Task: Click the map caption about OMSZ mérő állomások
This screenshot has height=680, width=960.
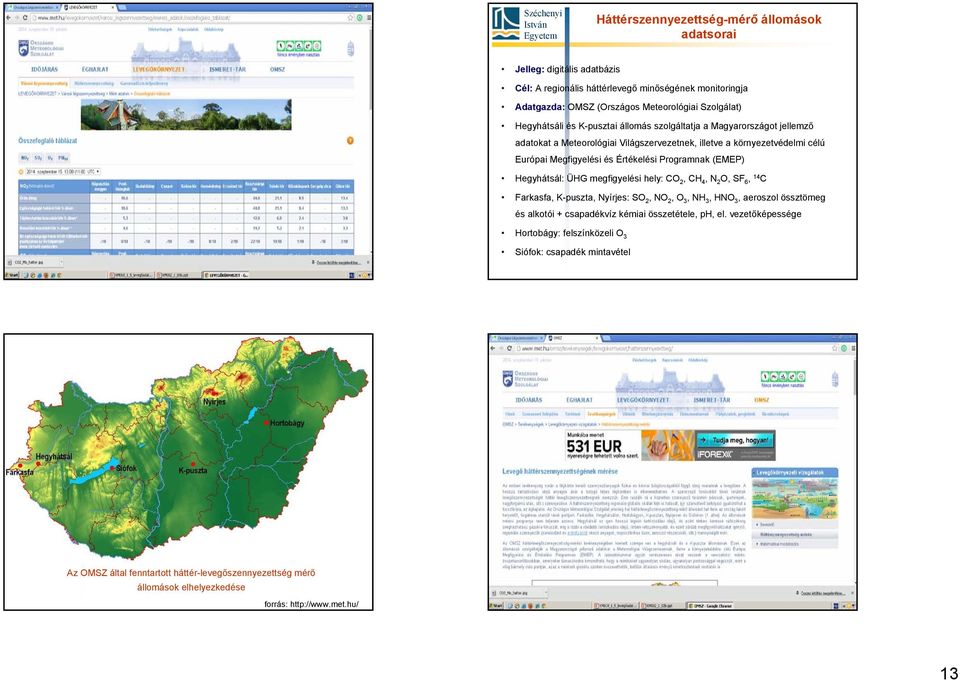Action: point(191,580)
